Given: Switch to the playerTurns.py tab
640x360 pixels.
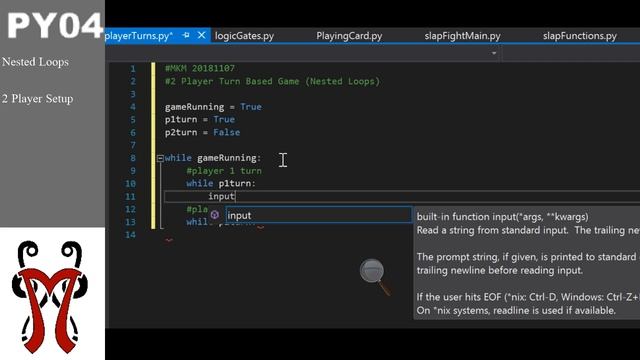Looking at the screenshot, I should pyautogui.click(x=139, y=36).
